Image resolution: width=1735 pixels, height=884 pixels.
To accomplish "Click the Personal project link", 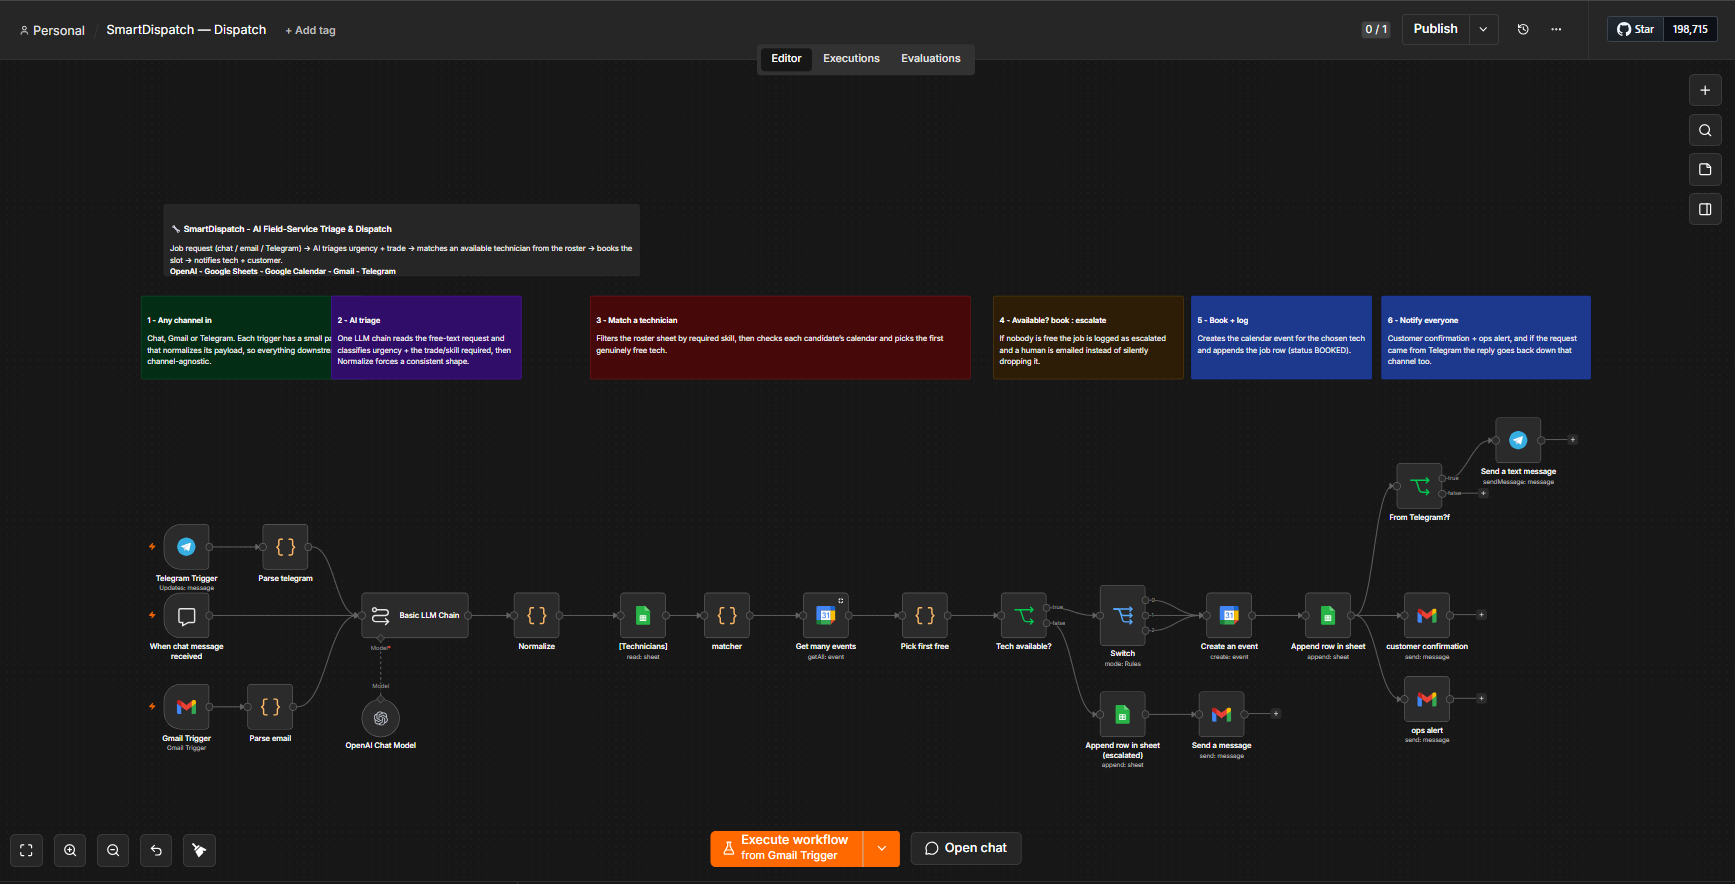I will click(52, 30).
